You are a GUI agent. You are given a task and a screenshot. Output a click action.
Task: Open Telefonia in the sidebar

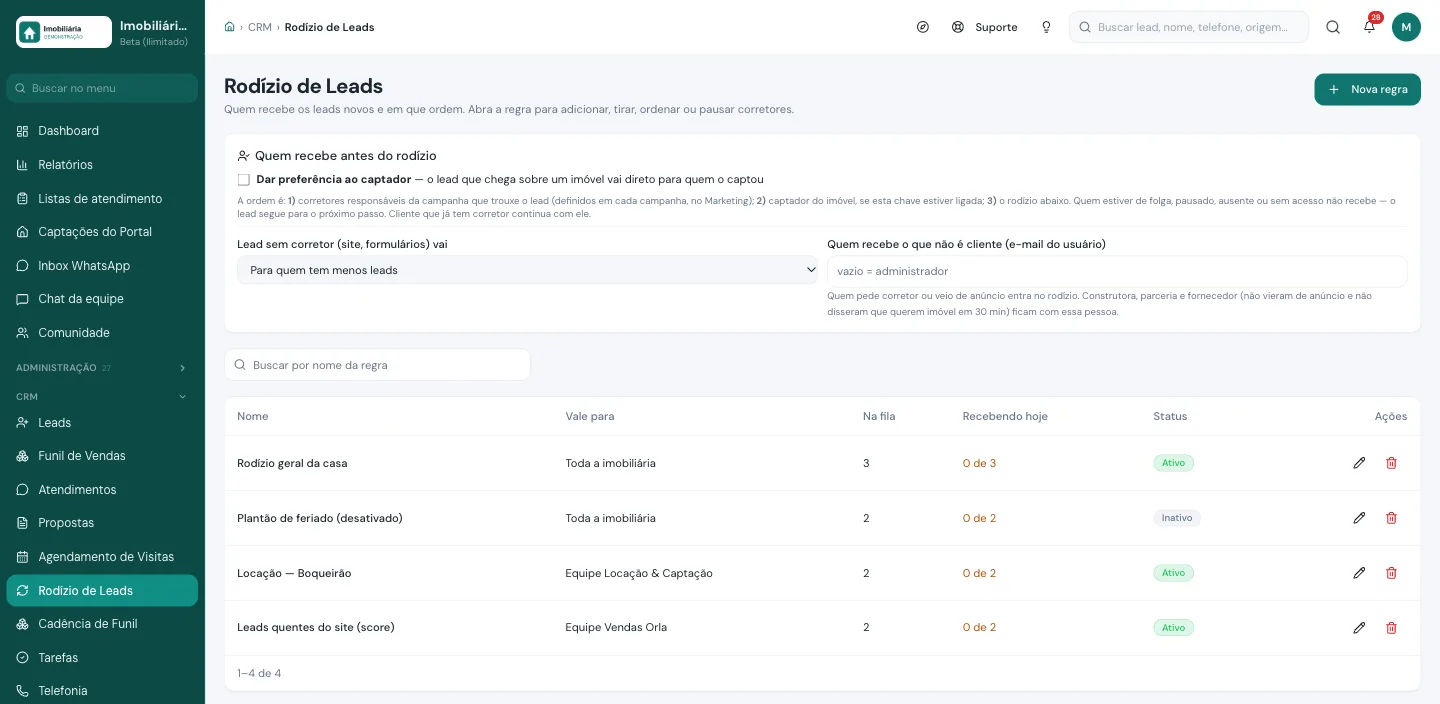[102, 691]
